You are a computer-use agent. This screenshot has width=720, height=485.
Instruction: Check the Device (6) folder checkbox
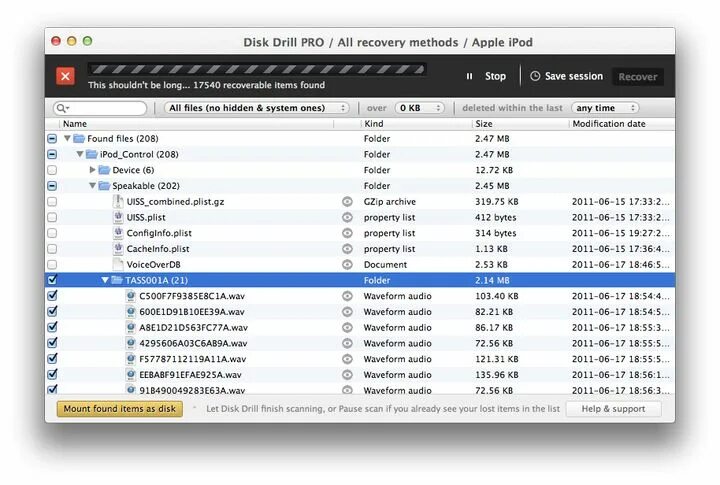[x=52, y=170]
